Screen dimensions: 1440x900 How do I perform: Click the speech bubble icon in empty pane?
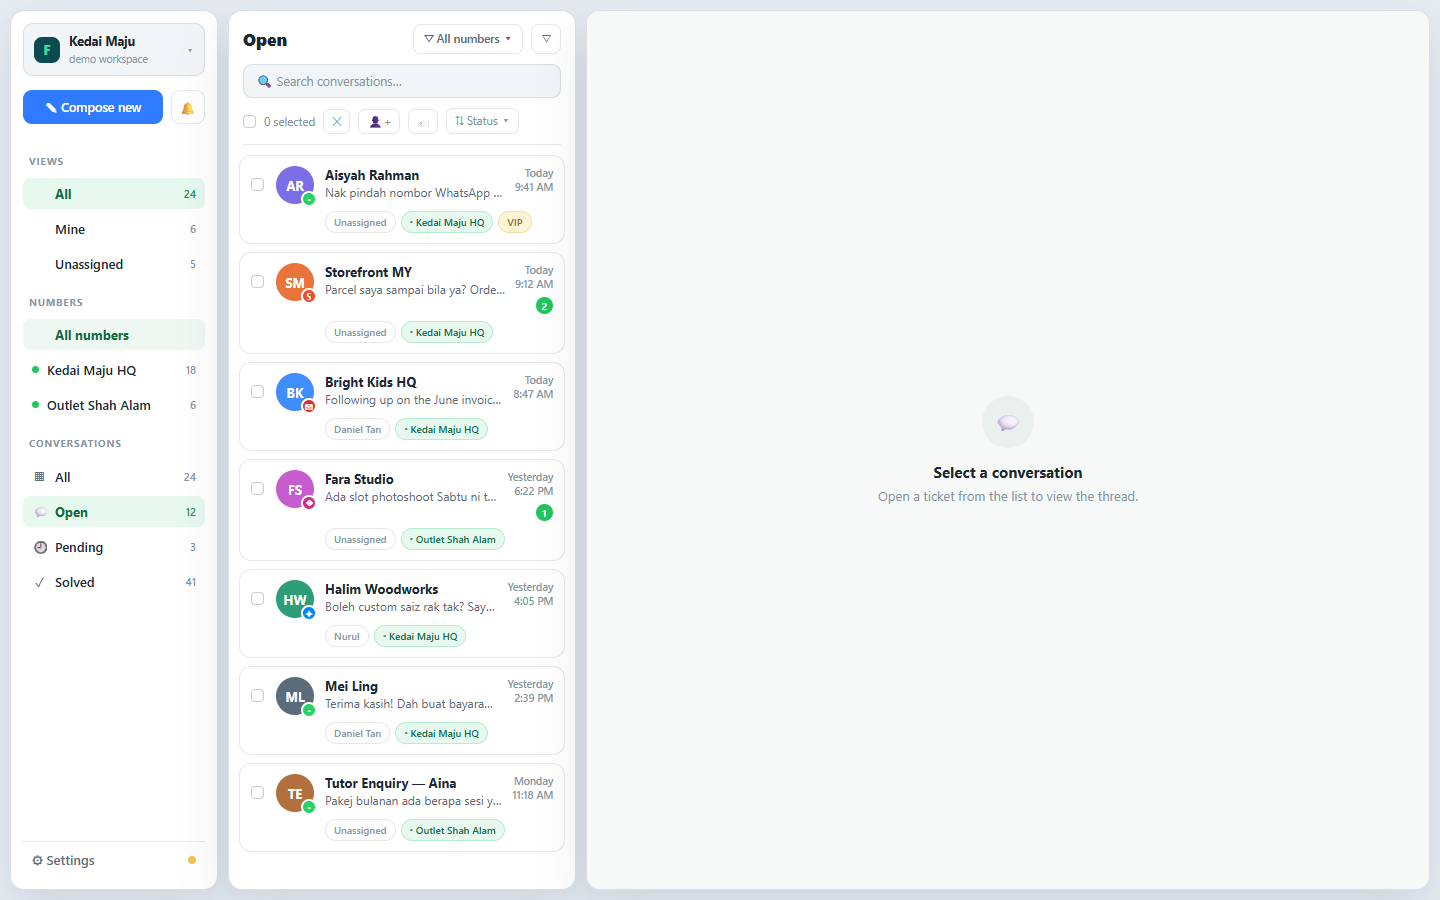[x=1008, y=422]
